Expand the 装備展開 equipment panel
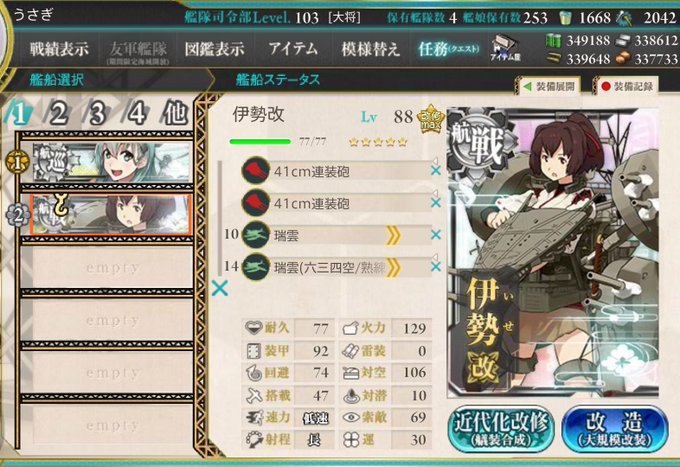Image resolution: width=680 pixels, height=467 pixels. 549,86
